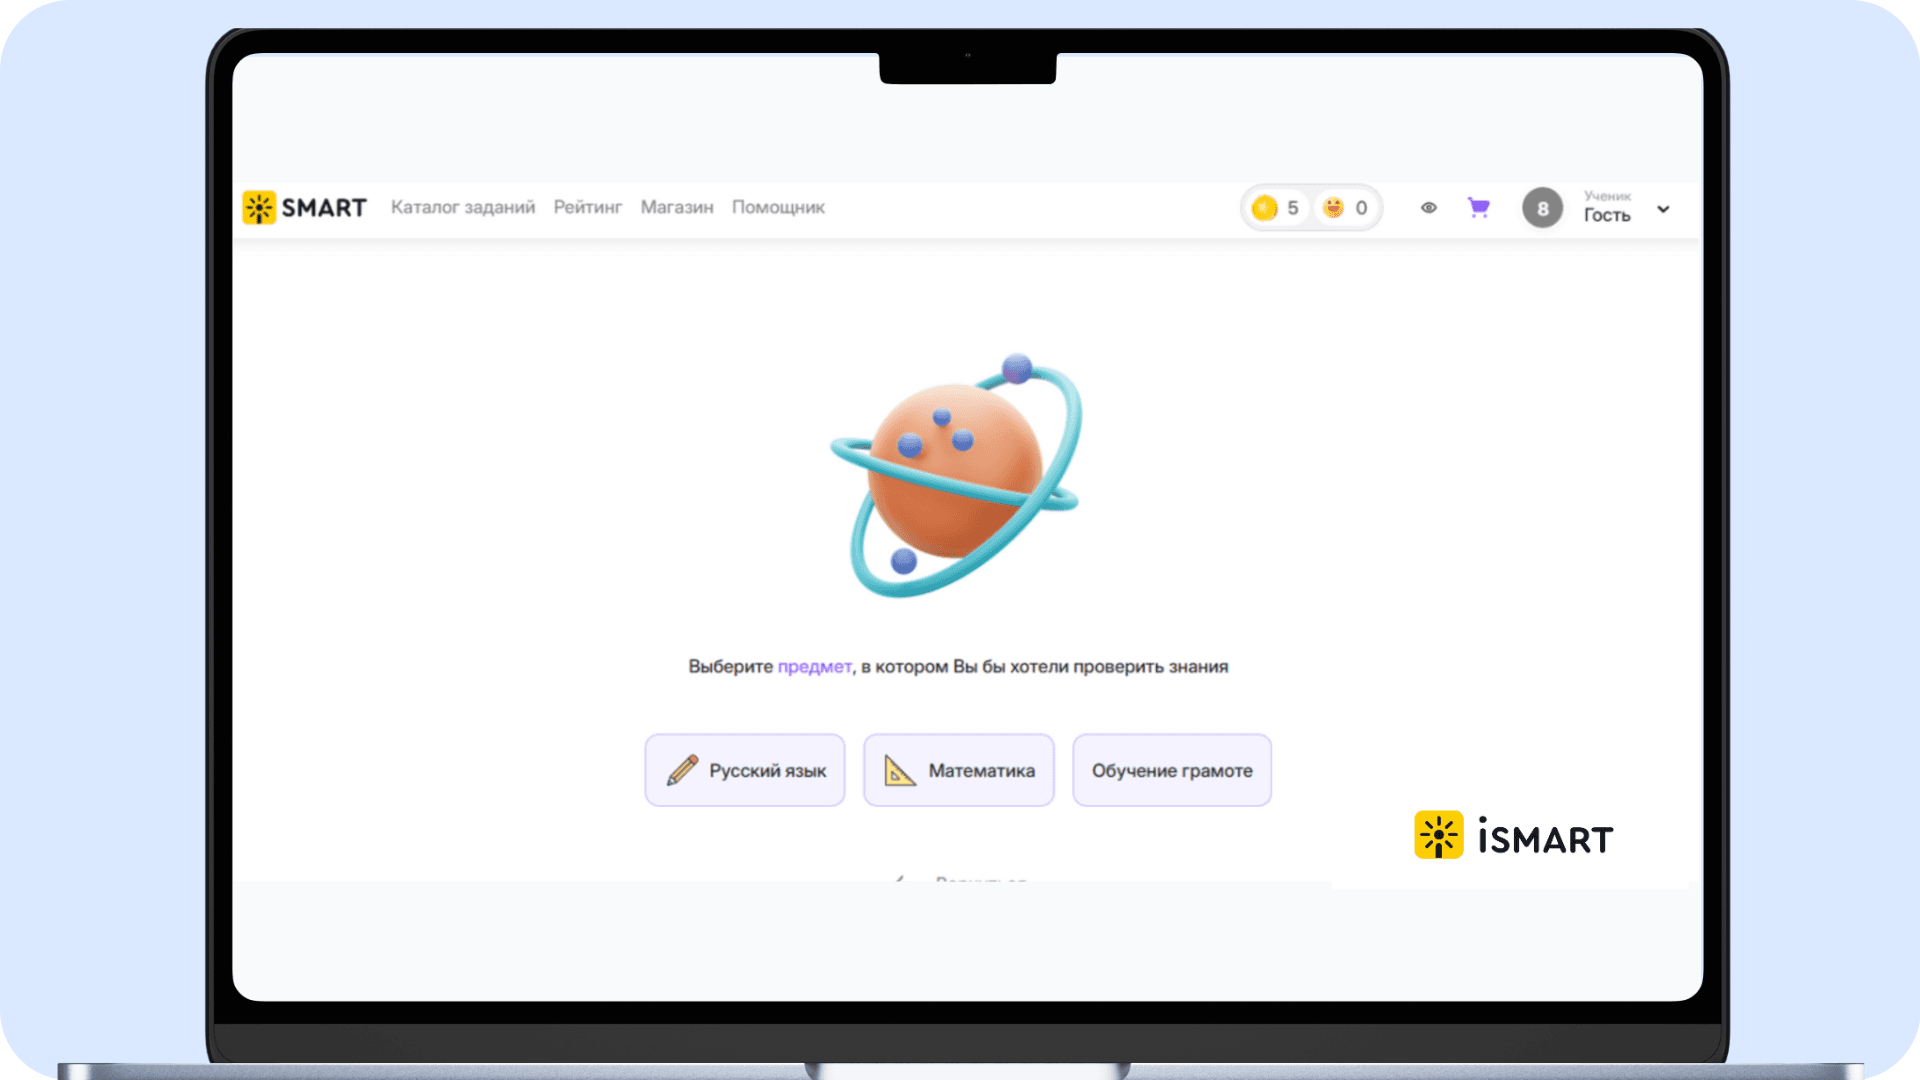The height and width of the screenshot is (1080, 1920).
Task: Open Каталог заданий menu item
Action: [463, 208]
